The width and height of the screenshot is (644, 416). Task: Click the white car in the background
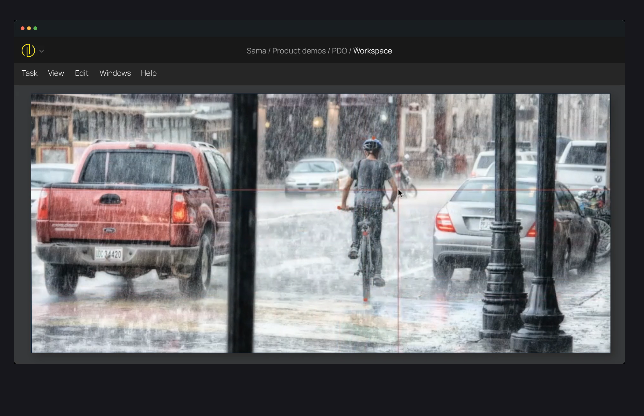[x=315, y=175]
